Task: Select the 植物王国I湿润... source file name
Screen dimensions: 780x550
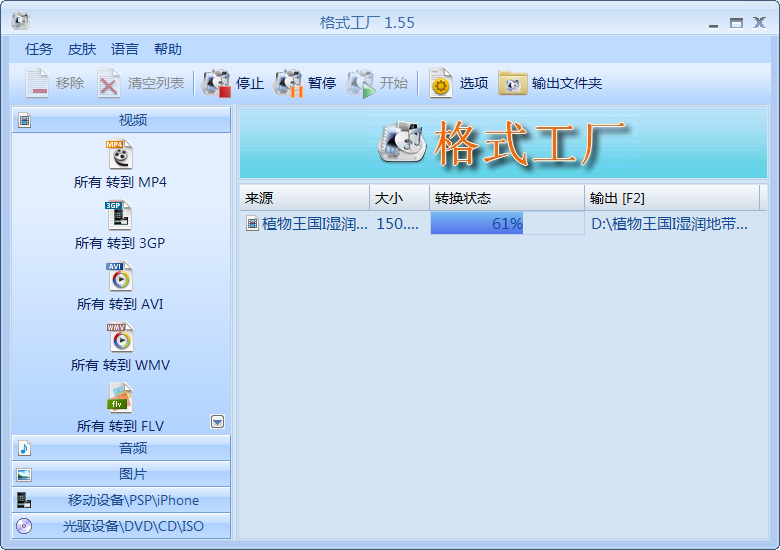Action: click(x=314, y=224)
